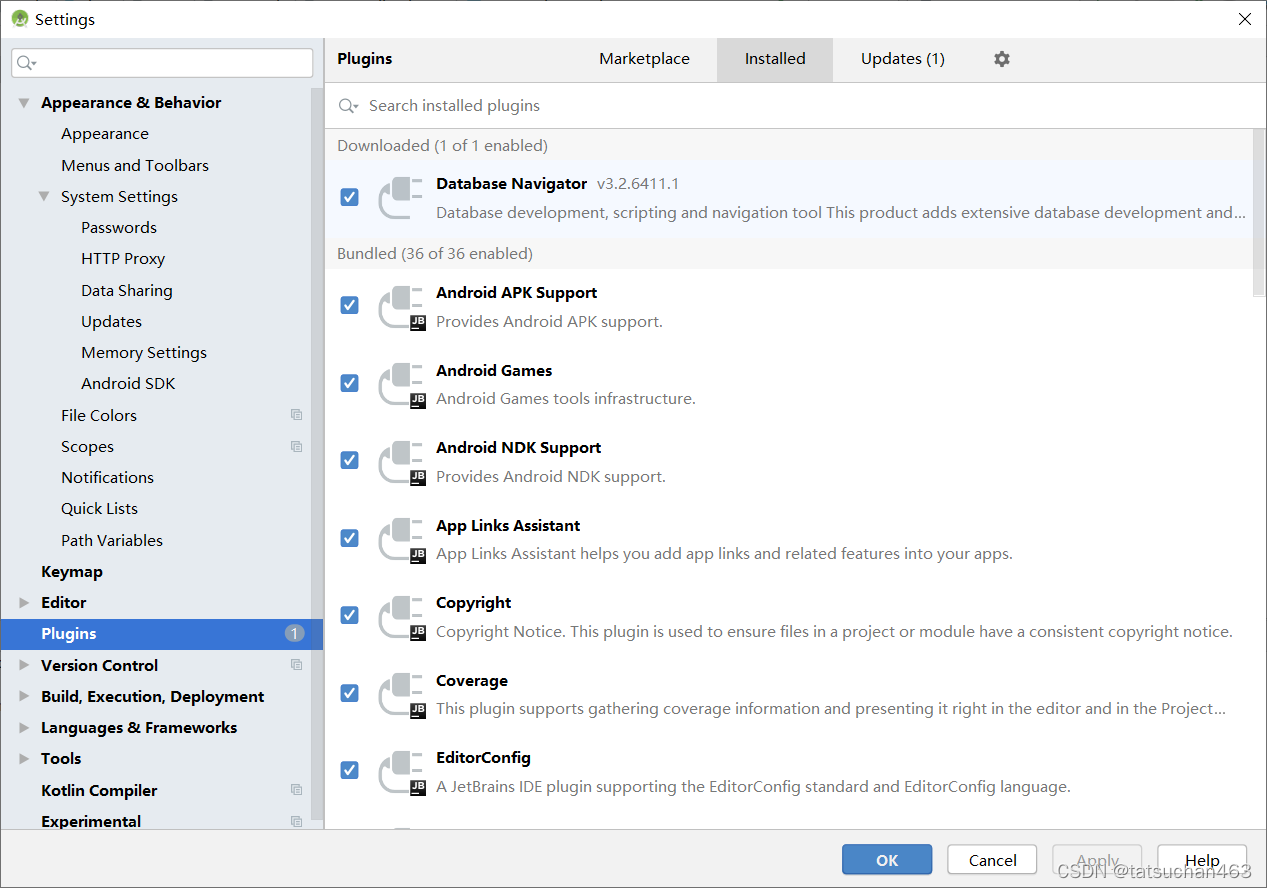
Task: Open the Notifications settings
Action: point(107,478)
